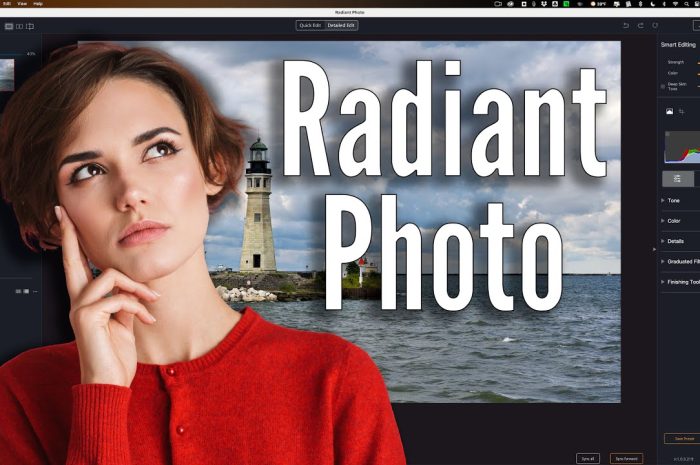Click the Sync all button

[x=588, y=458]
